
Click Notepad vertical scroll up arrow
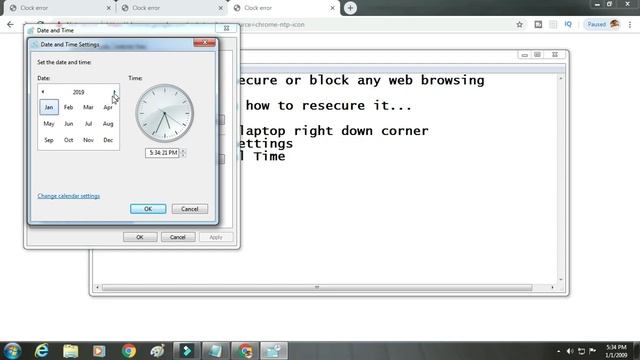[x=561, y=78]
